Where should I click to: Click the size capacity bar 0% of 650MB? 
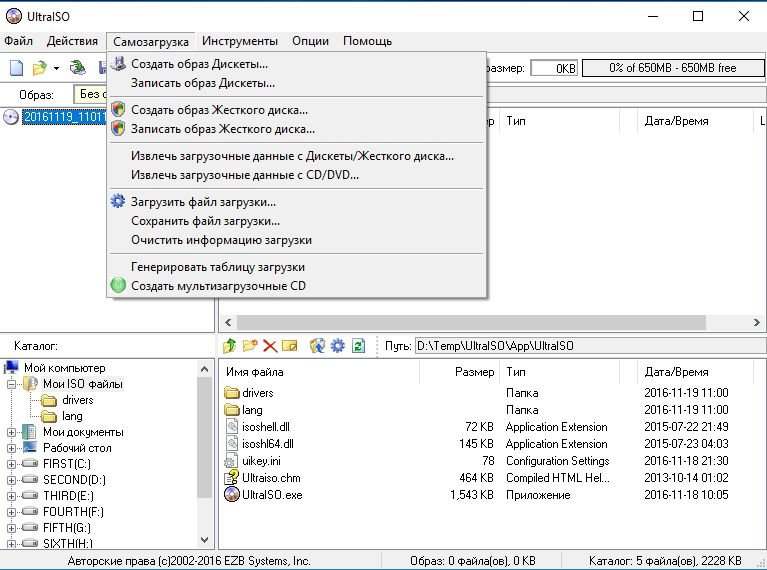(x=673, y=68)
